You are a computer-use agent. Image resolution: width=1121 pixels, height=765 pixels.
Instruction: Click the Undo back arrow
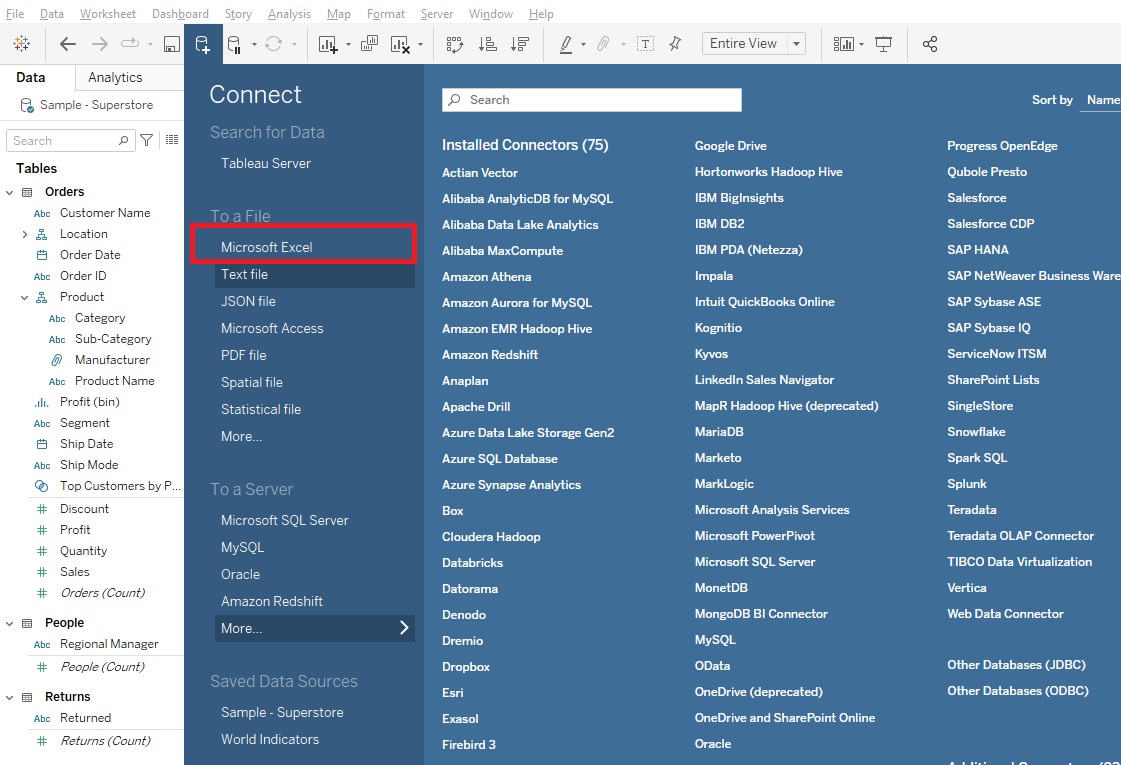click(x=68, y=44)
